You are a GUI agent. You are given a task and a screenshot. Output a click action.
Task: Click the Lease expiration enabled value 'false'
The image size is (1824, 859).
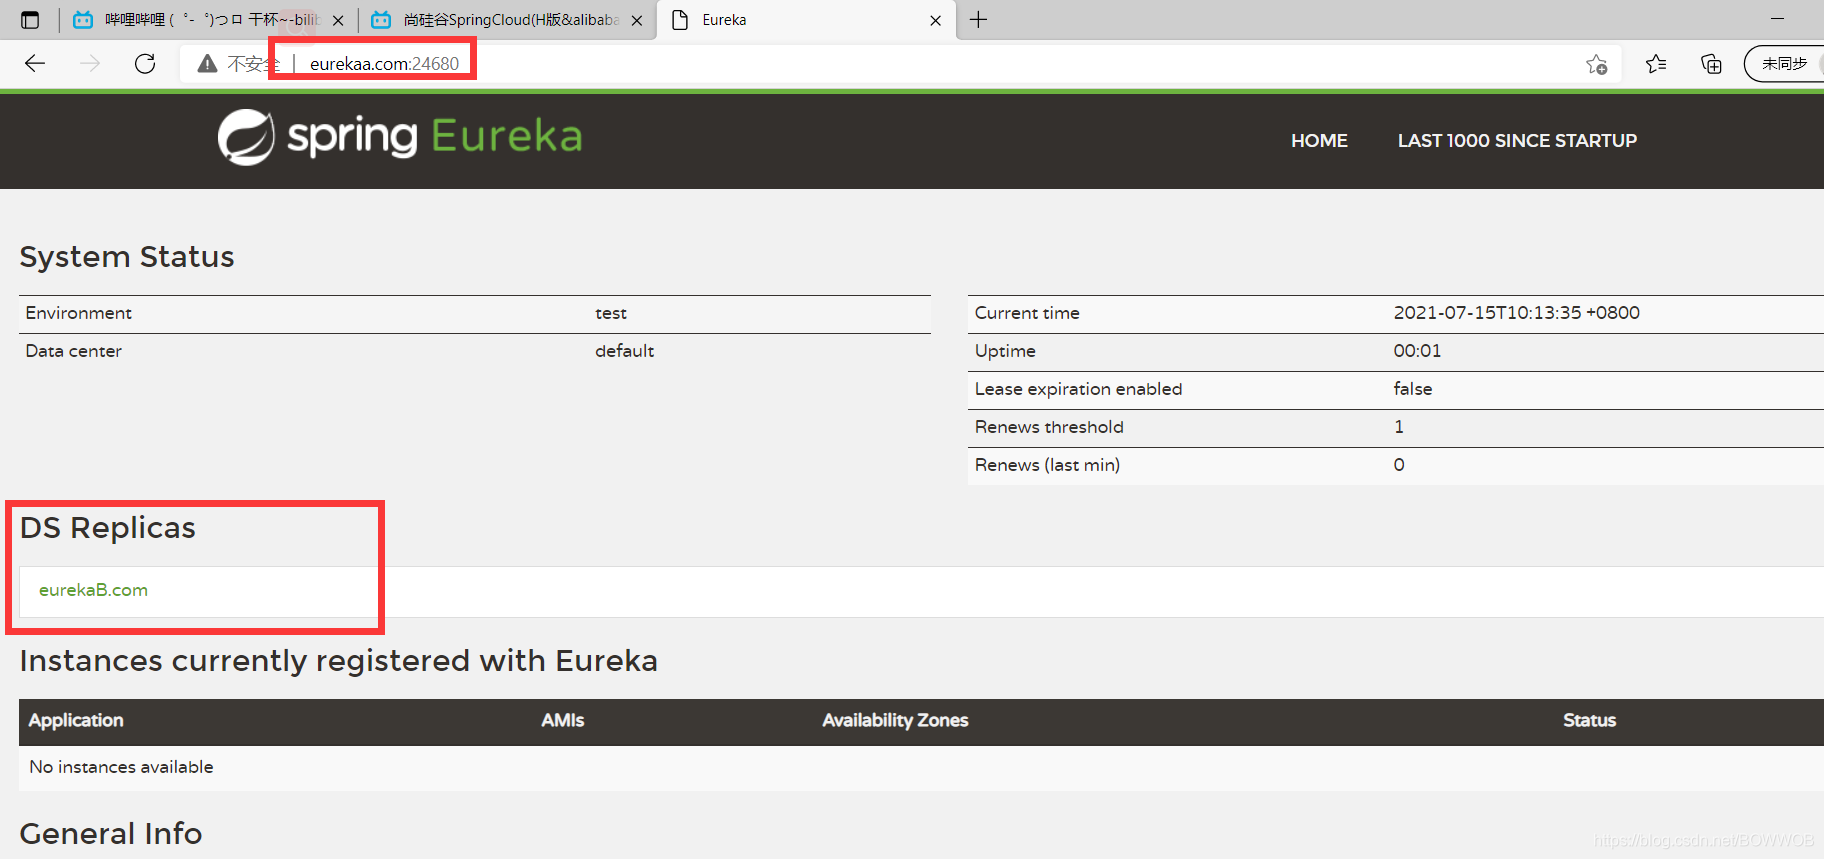1413,389
